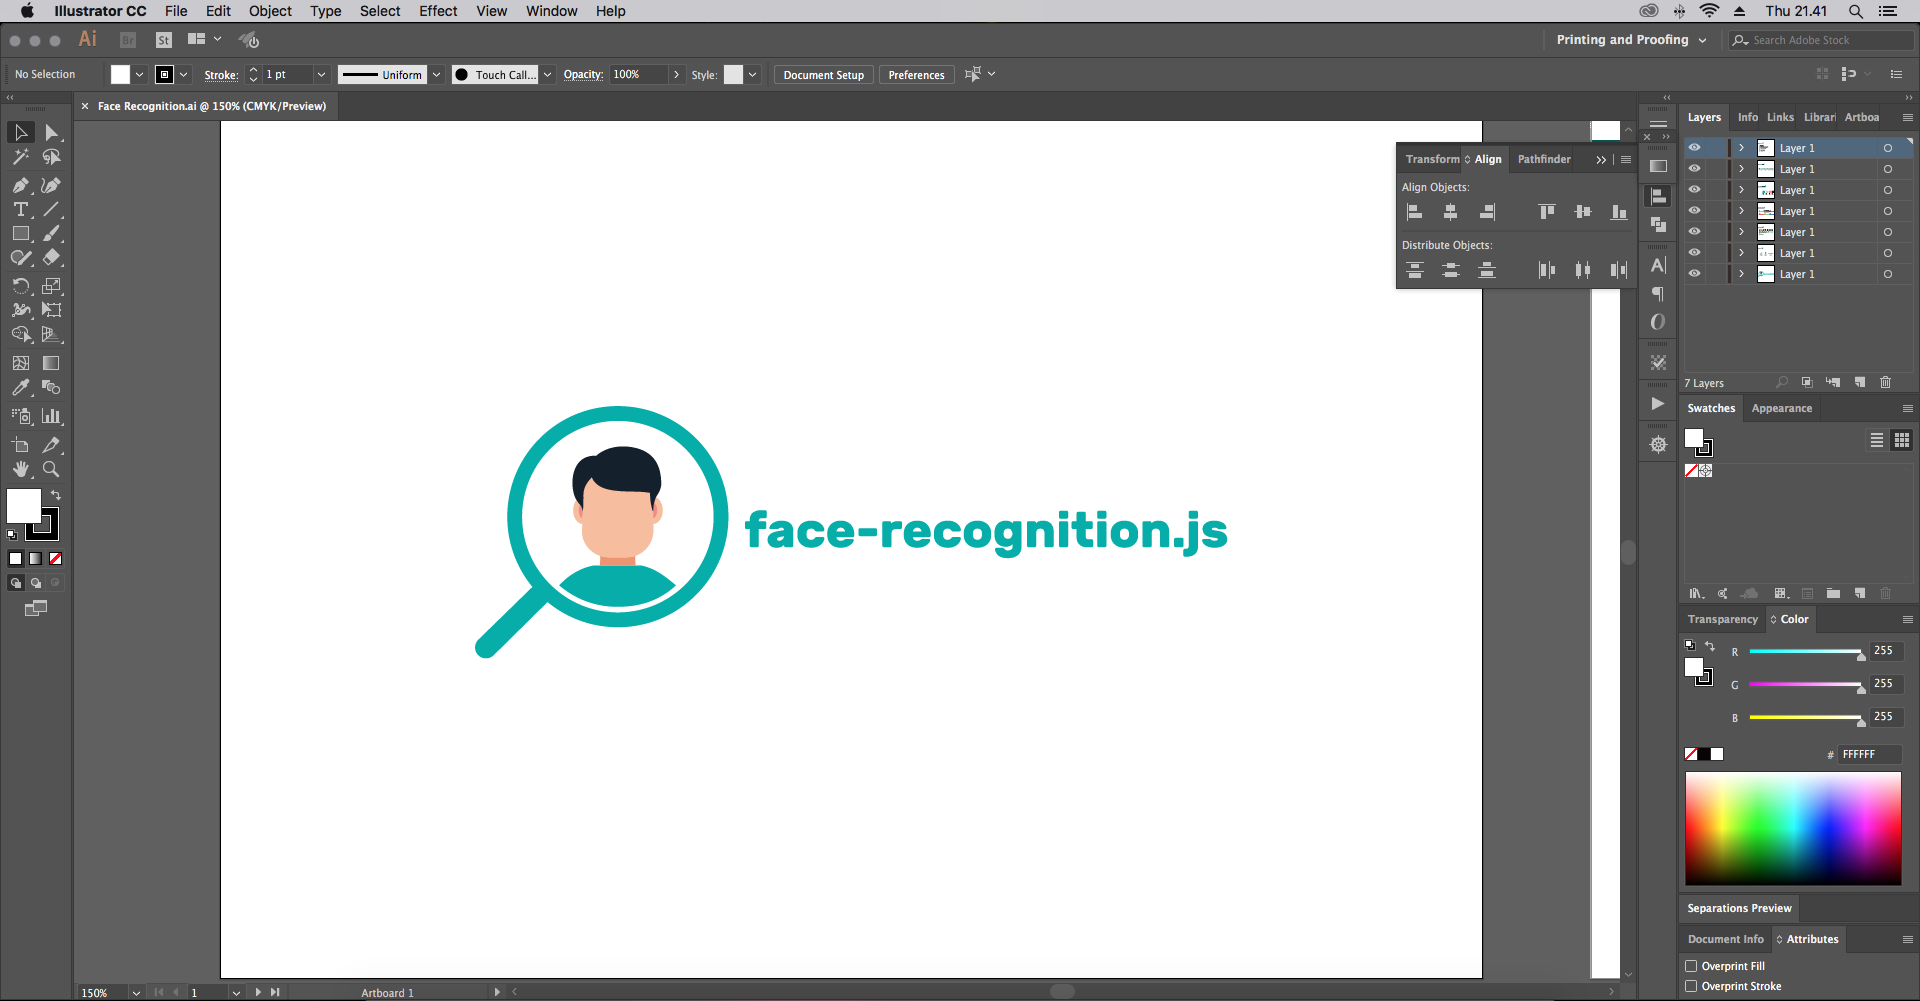Choose the Artboard tool
This screenshot has height=1001, width=1920.
20,445
